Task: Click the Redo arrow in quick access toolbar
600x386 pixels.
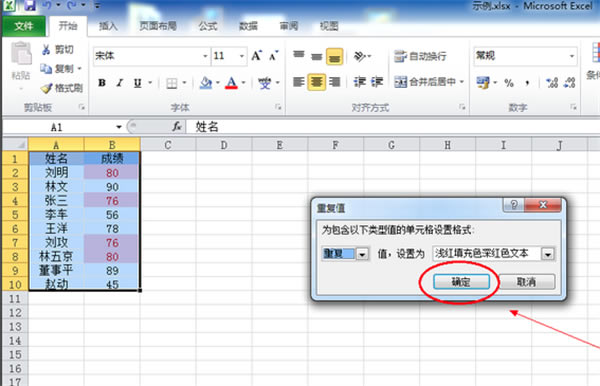Action: click(72, 5)
